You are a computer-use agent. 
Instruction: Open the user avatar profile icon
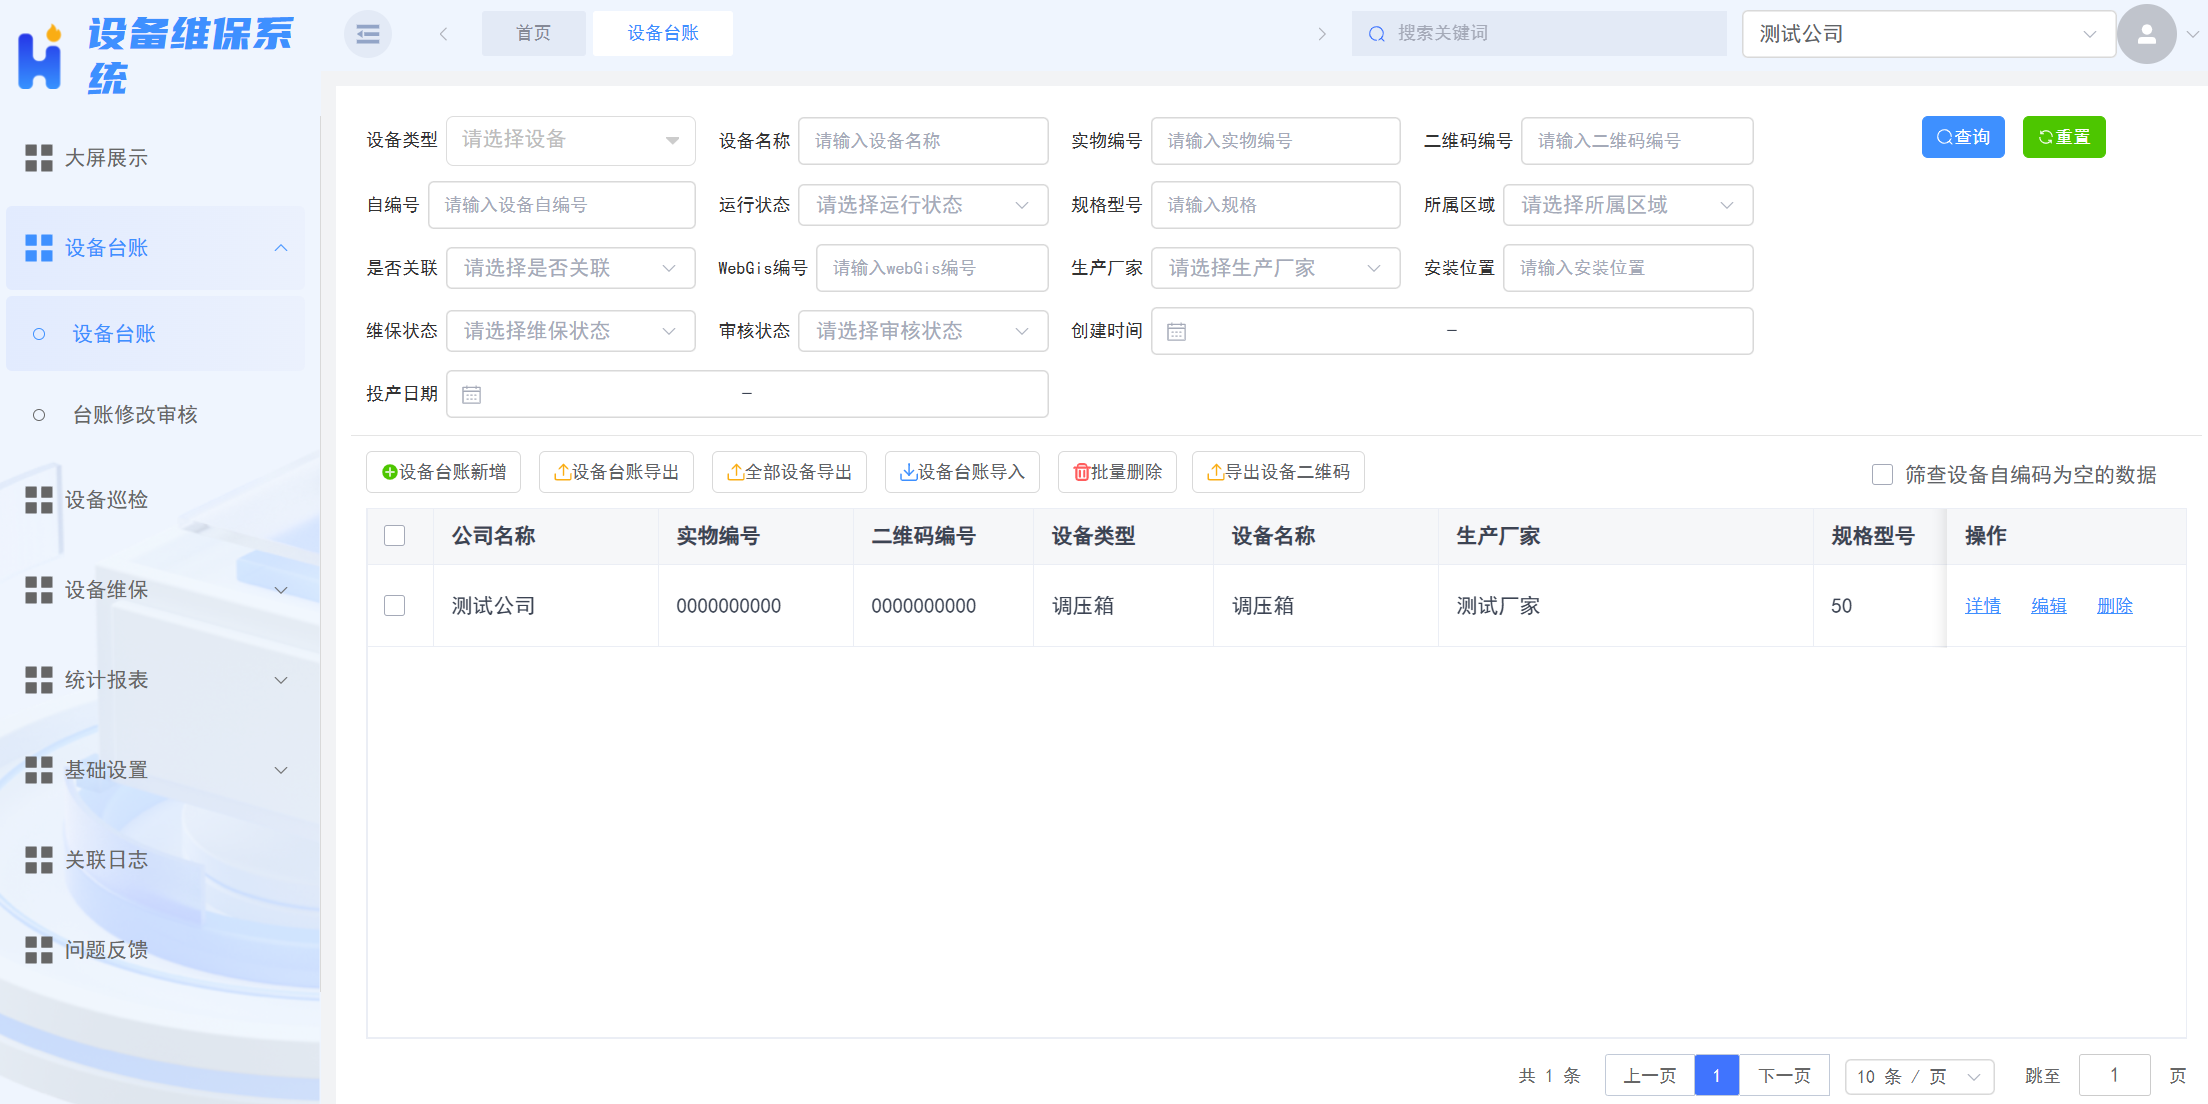[2146, 33]
